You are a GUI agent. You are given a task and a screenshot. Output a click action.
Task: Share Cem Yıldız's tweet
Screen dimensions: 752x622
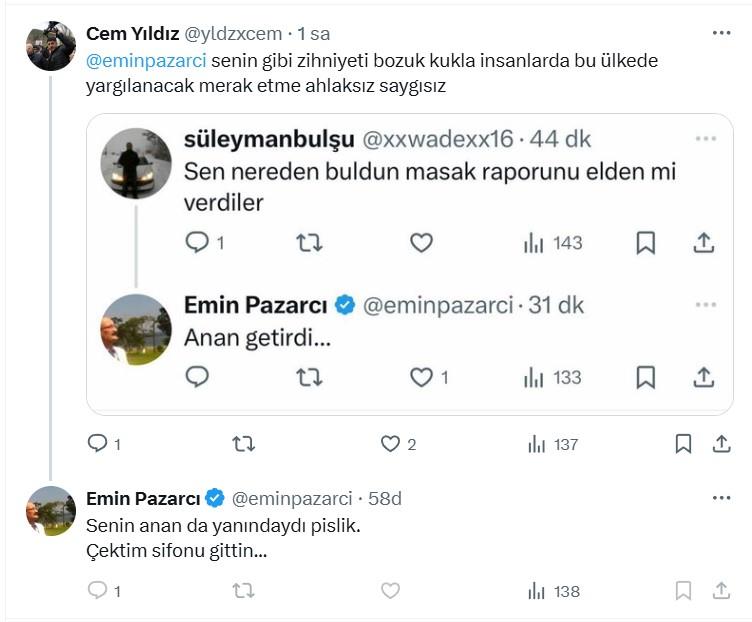721,444
